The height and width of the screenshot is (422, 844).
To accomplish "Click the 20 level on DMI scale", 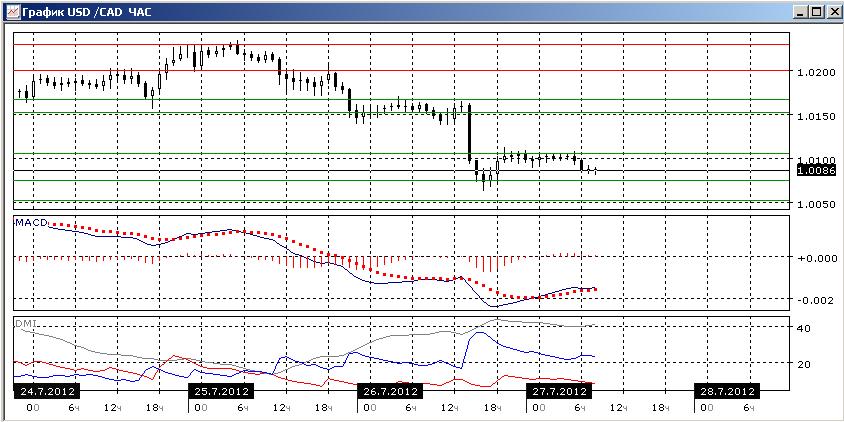I will (x=804, y=364).
